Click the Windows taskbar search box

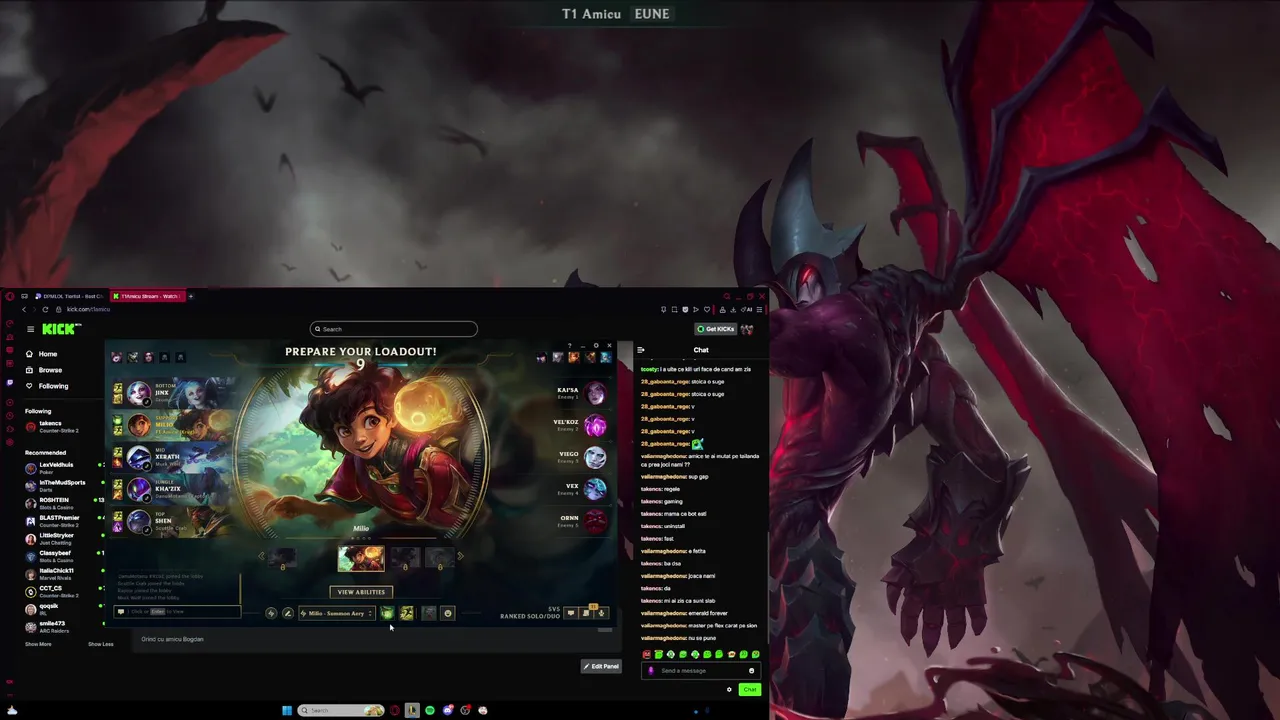point(341,710)
